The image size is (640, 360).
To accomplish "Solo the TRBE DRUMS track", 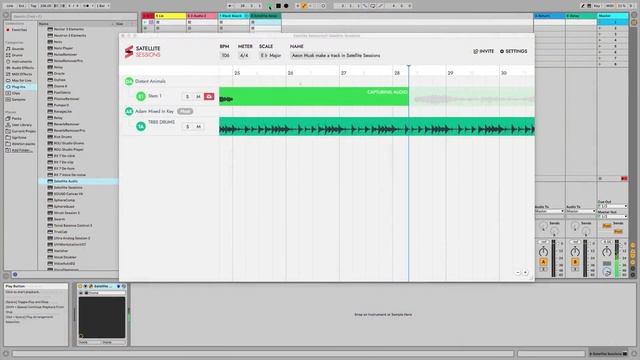I will [x=187, y=127].
